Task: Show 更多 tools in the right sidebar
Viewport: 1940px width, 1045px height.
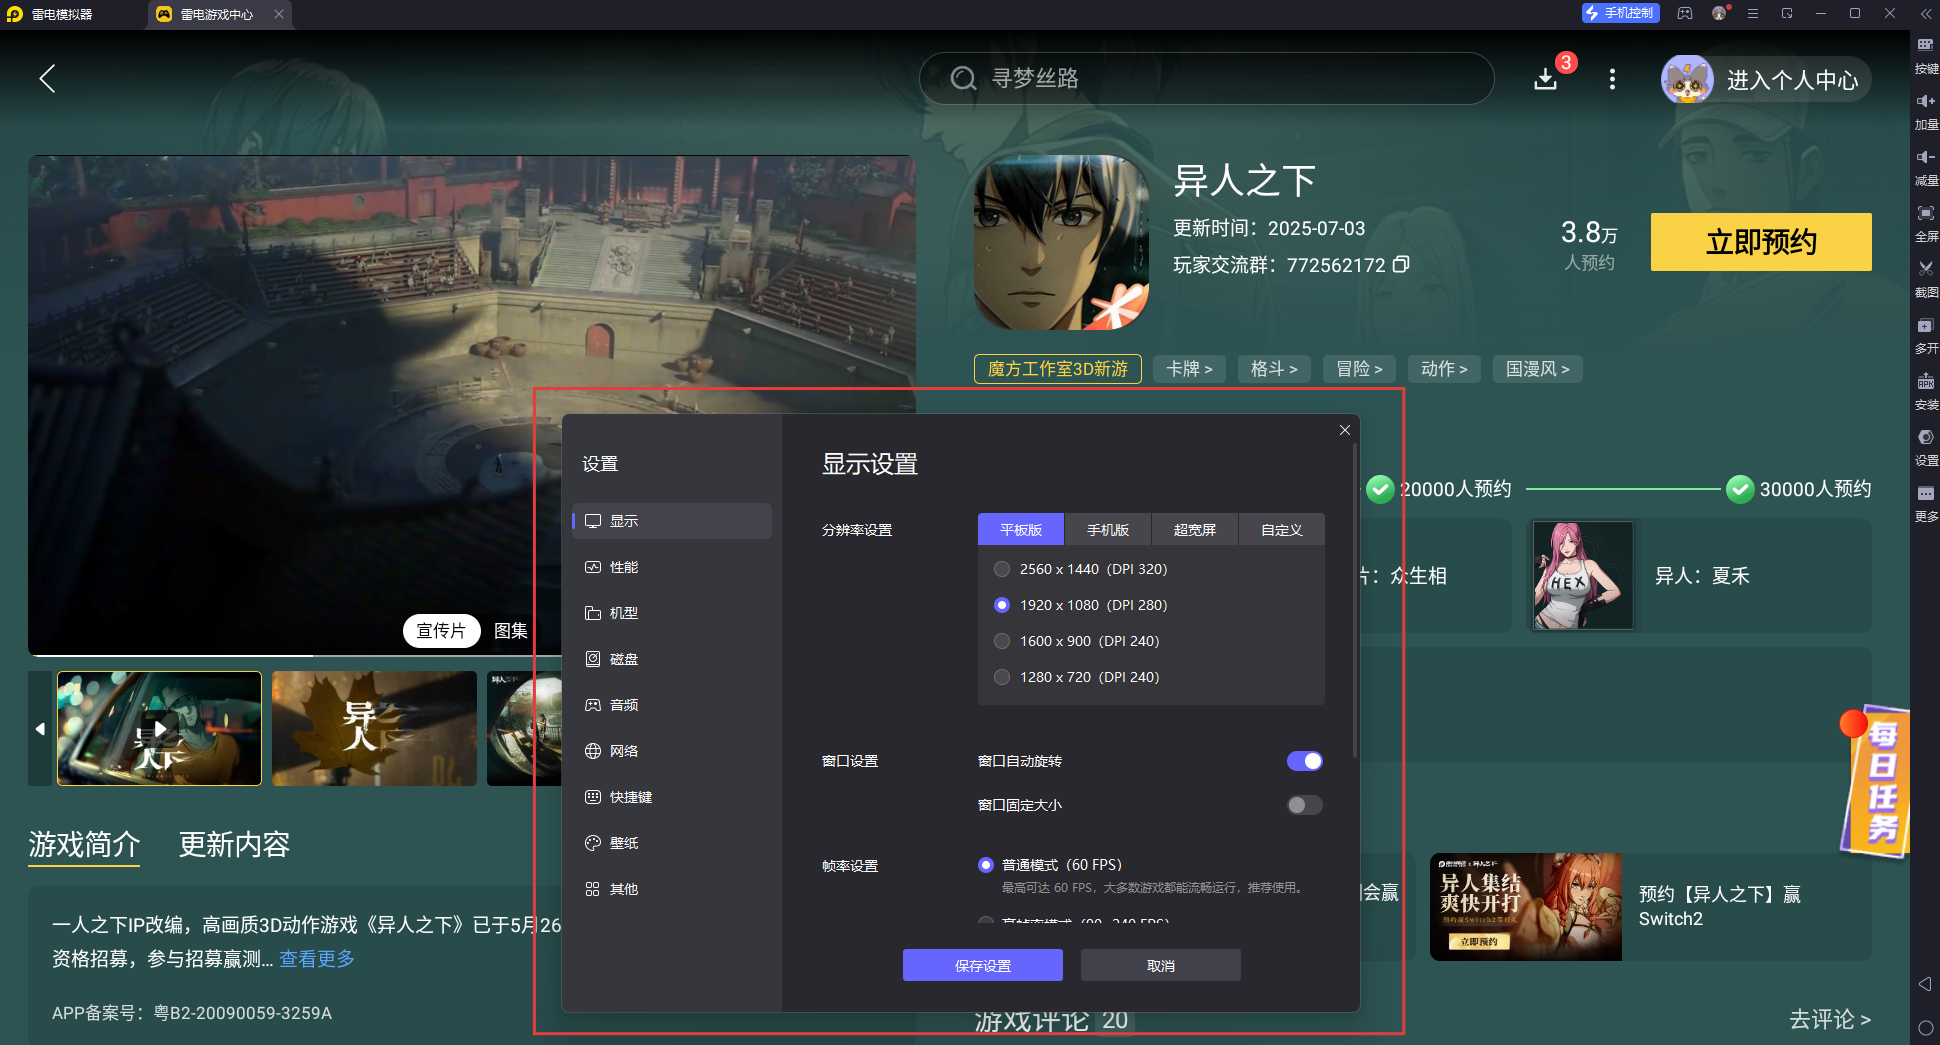Action: coord(1926,503)
